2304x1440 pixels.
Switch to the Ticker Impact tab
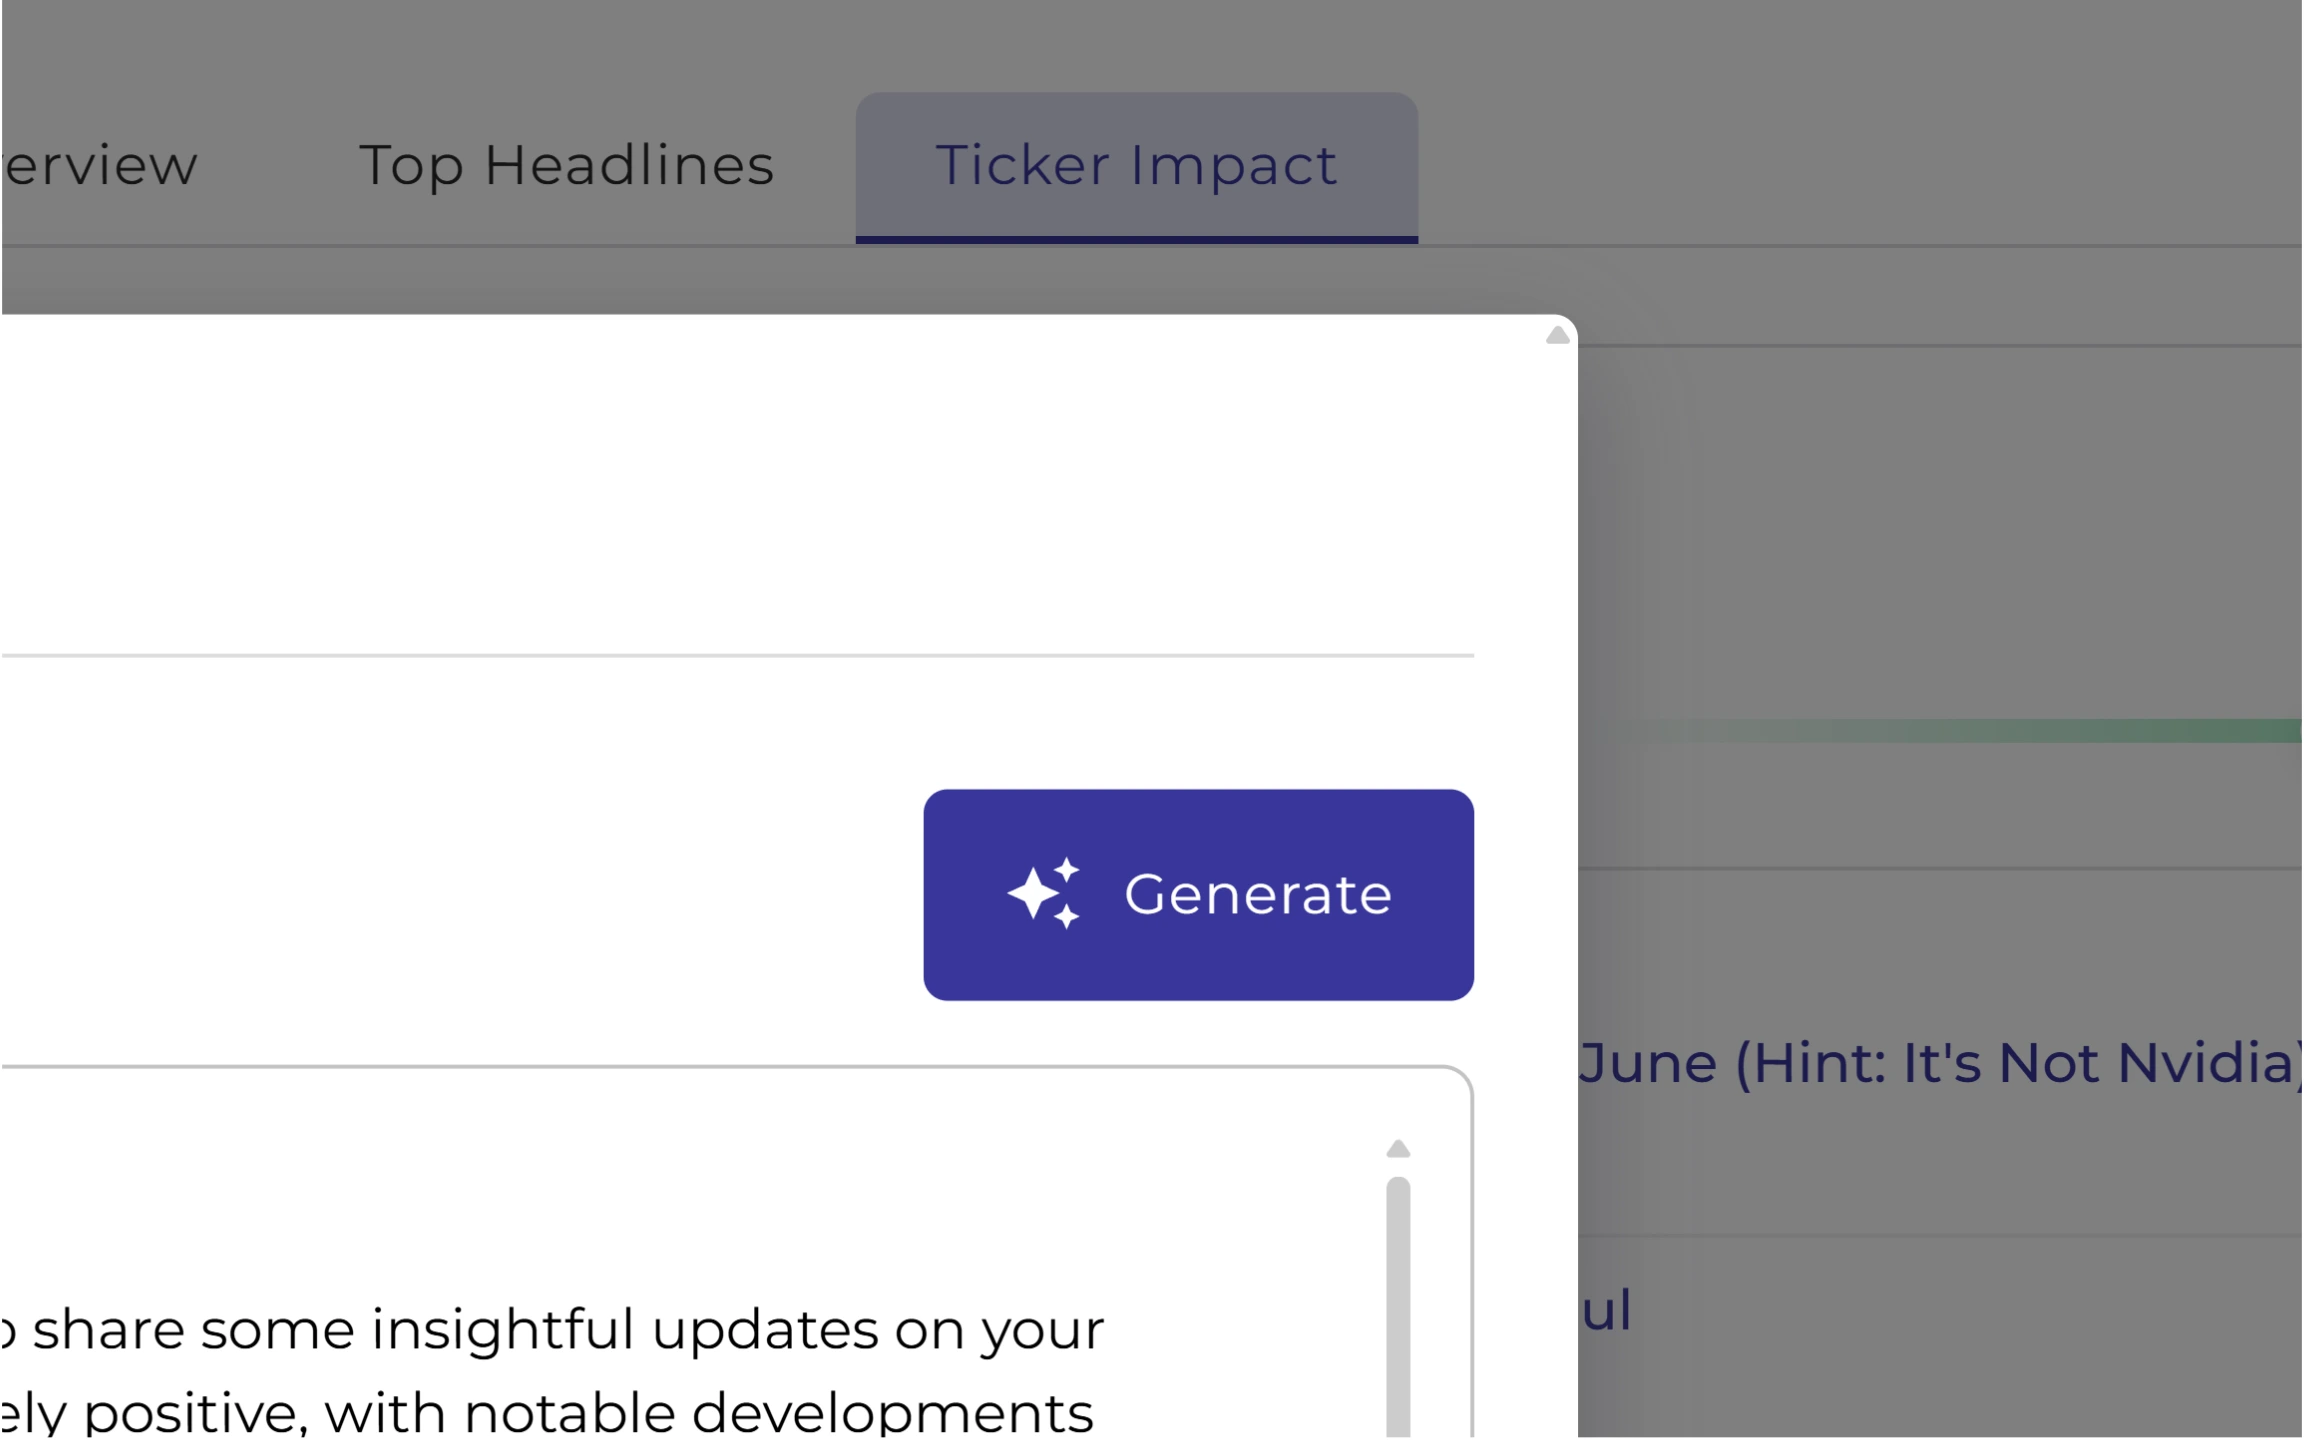1135,165
